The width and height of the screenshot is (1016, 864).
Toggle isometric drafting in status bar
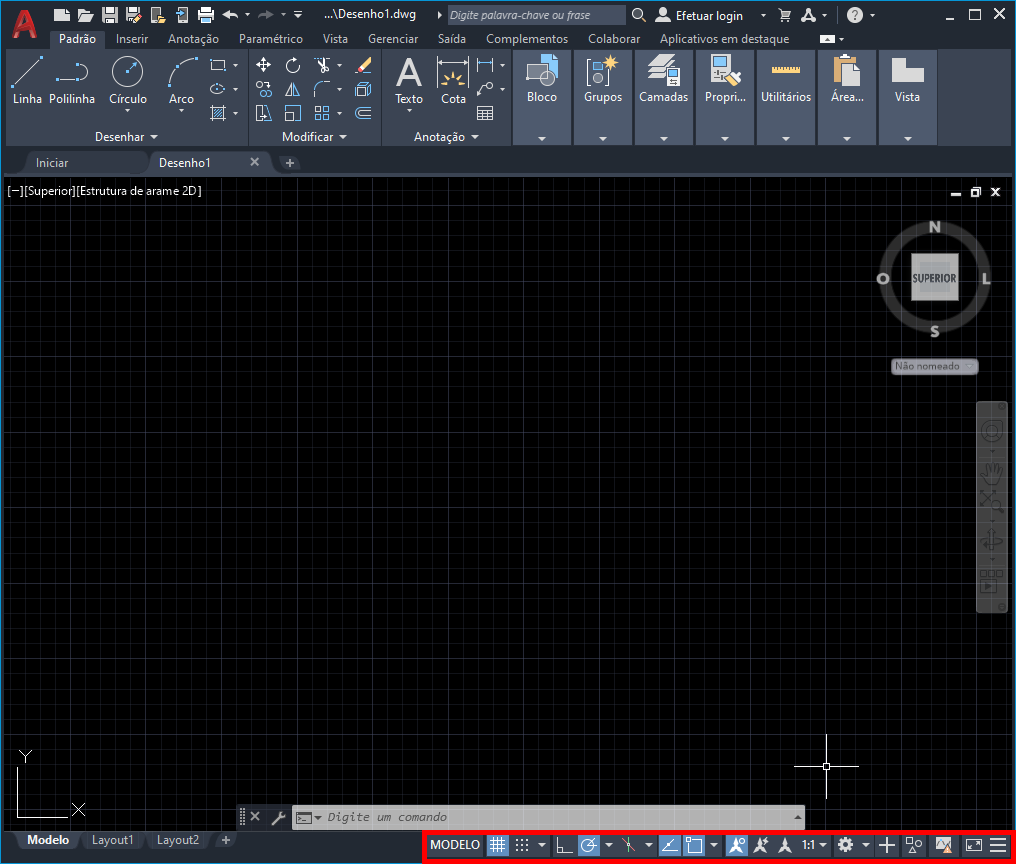tap(629, 845)
